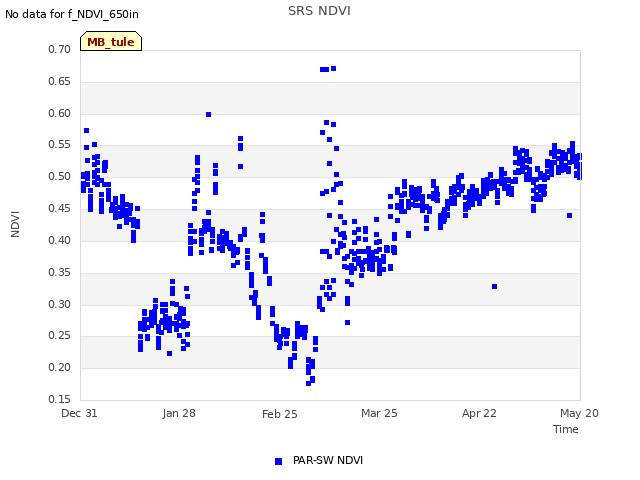Click the Time x-axis label
This screenshot has width=640, height=480.
[x=565, y=429]
